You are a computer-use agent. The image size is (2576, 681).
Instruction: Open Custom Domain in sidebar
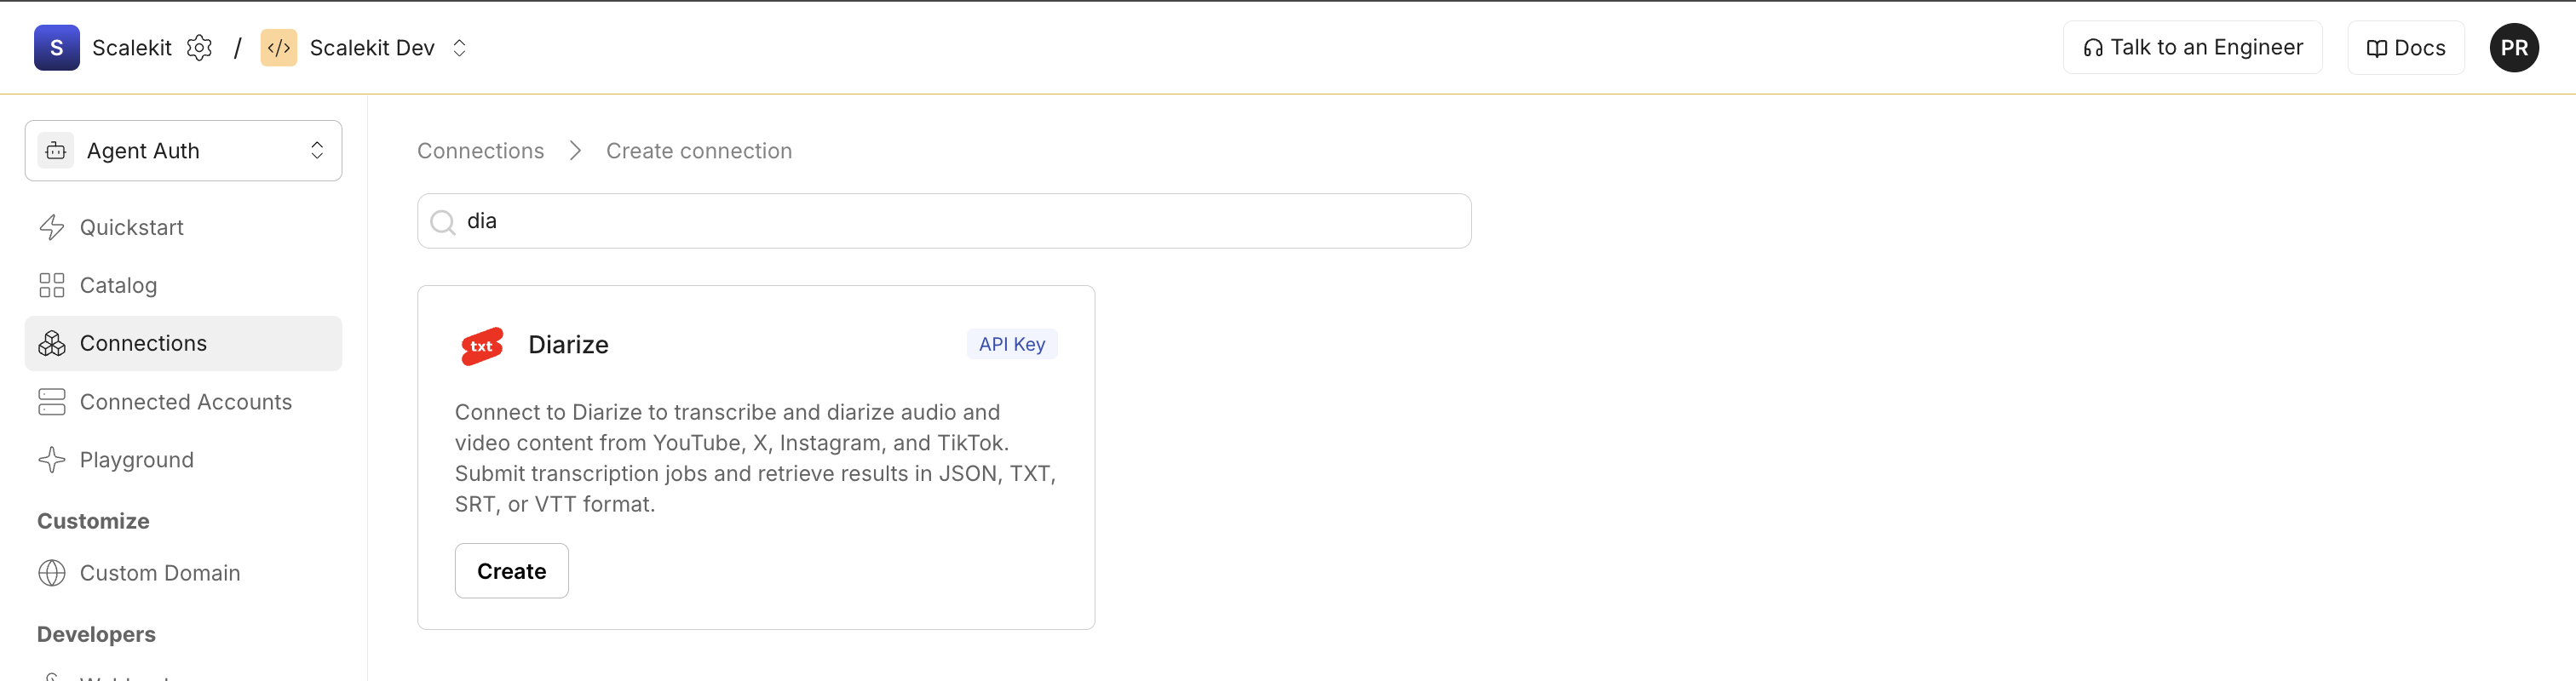[x=184, y=573]
